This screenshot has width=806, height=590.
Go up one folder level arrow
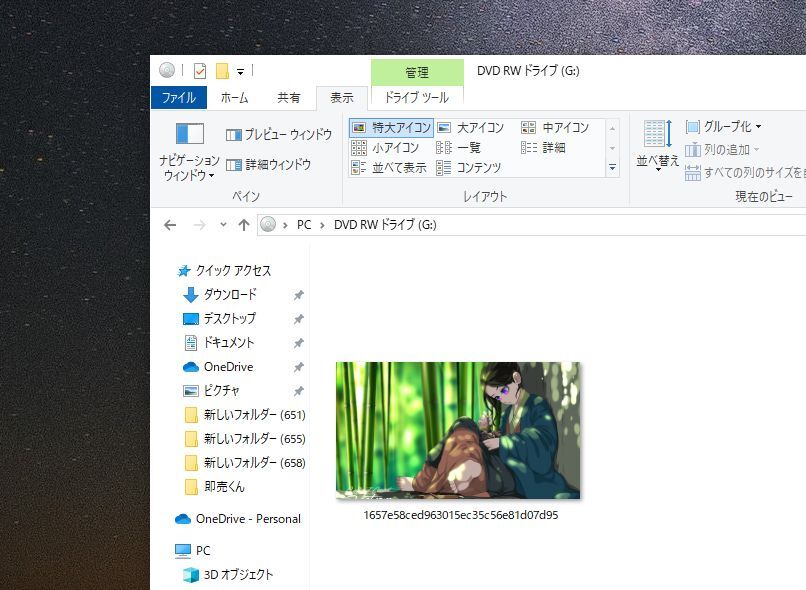(244, 225)
